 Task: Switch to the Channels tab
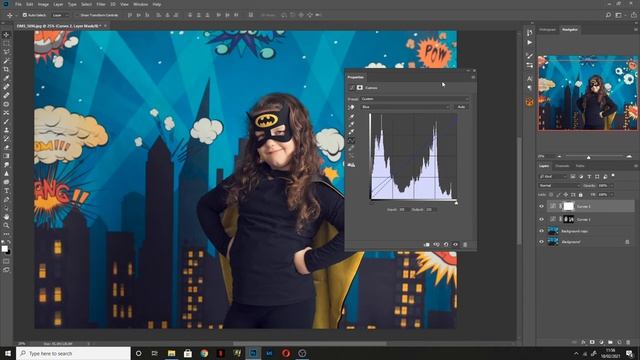pos(562,166)
